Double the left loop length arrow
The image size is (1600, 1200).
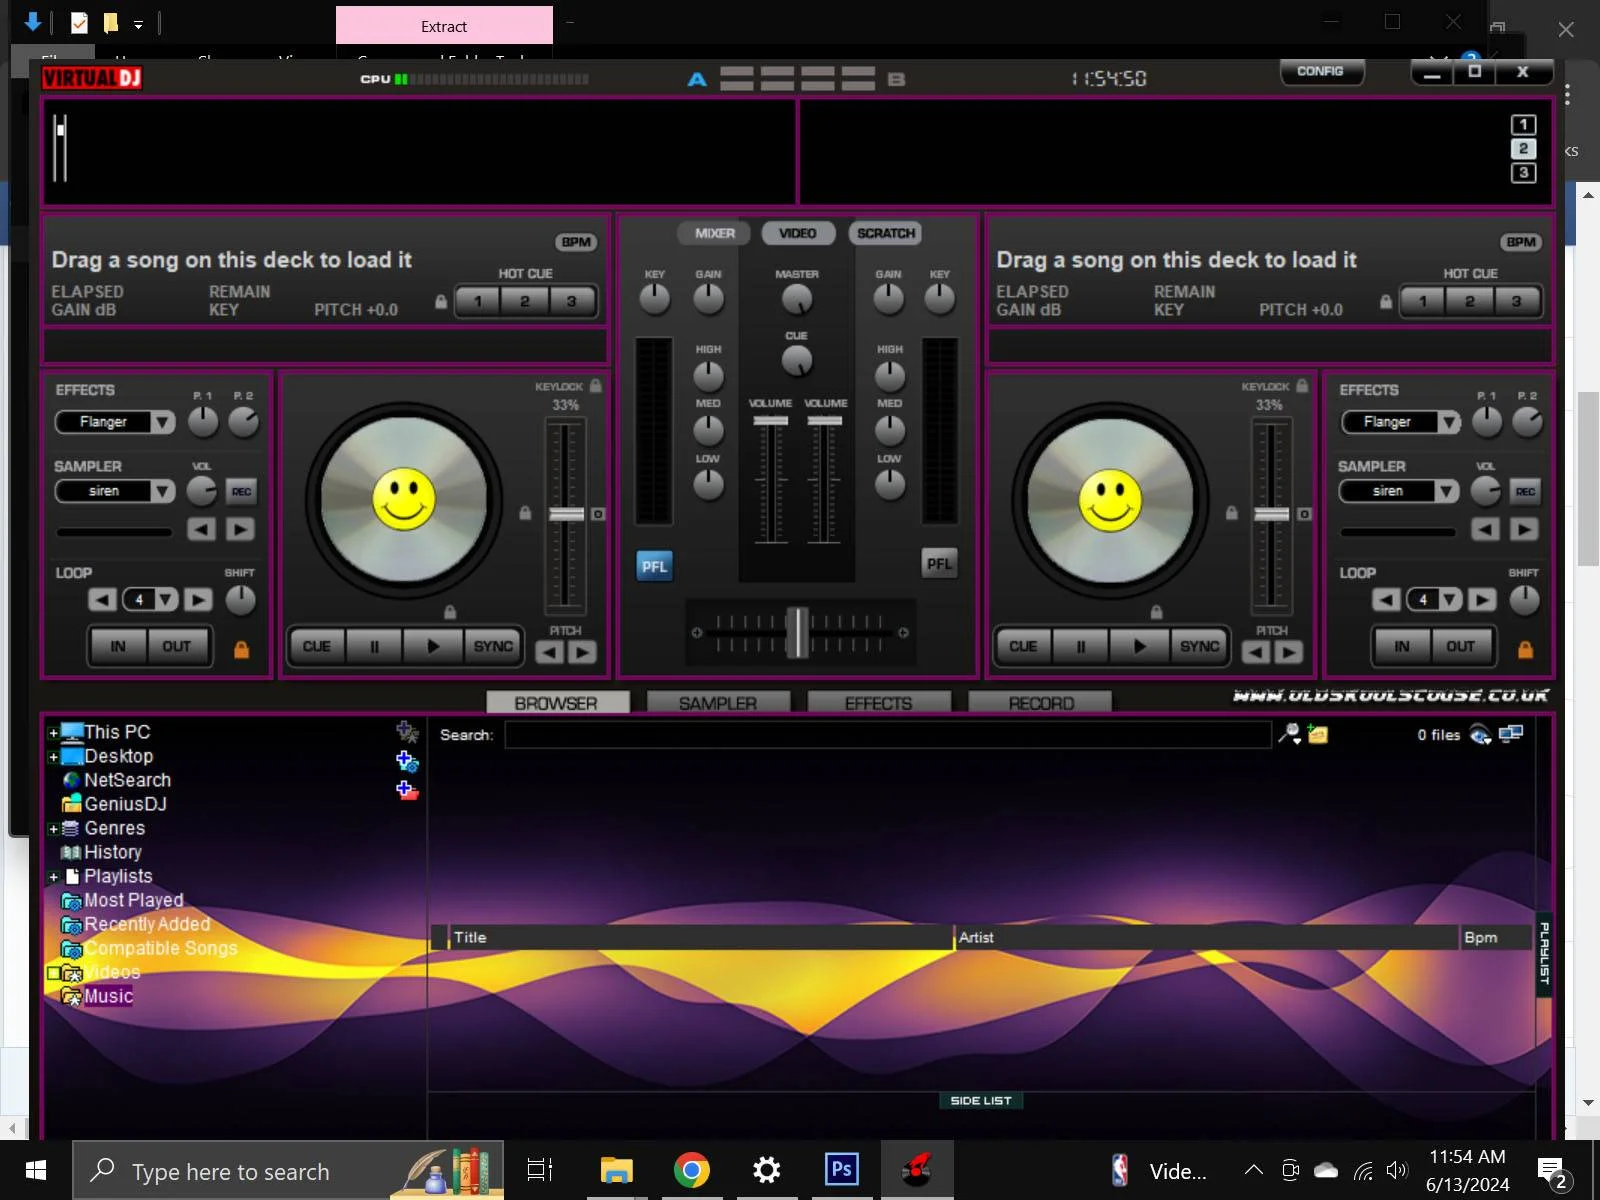tap(198, 599)
